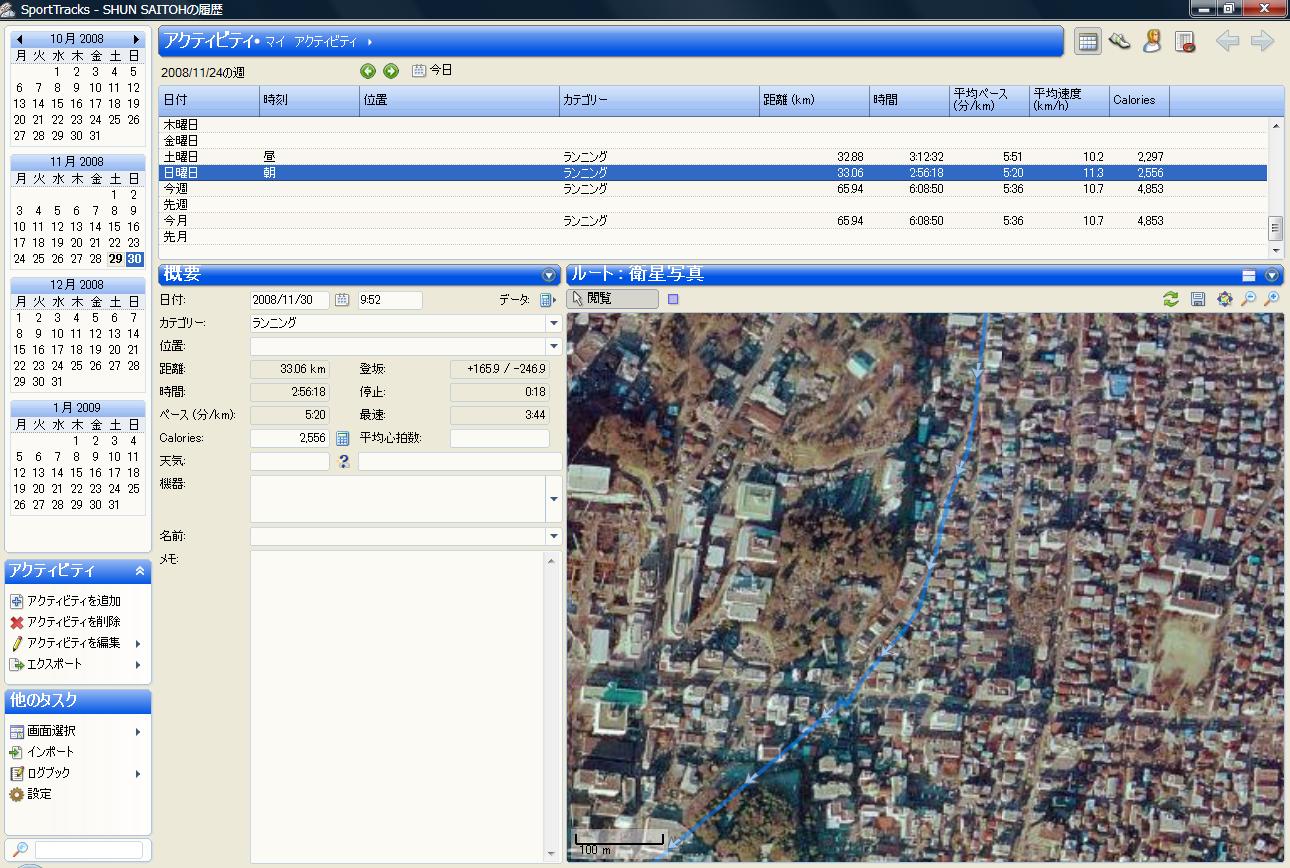Screen dimensions: 1290x868
Task: Click the search box in the sidebar
Action: click(x=89, y=850)
